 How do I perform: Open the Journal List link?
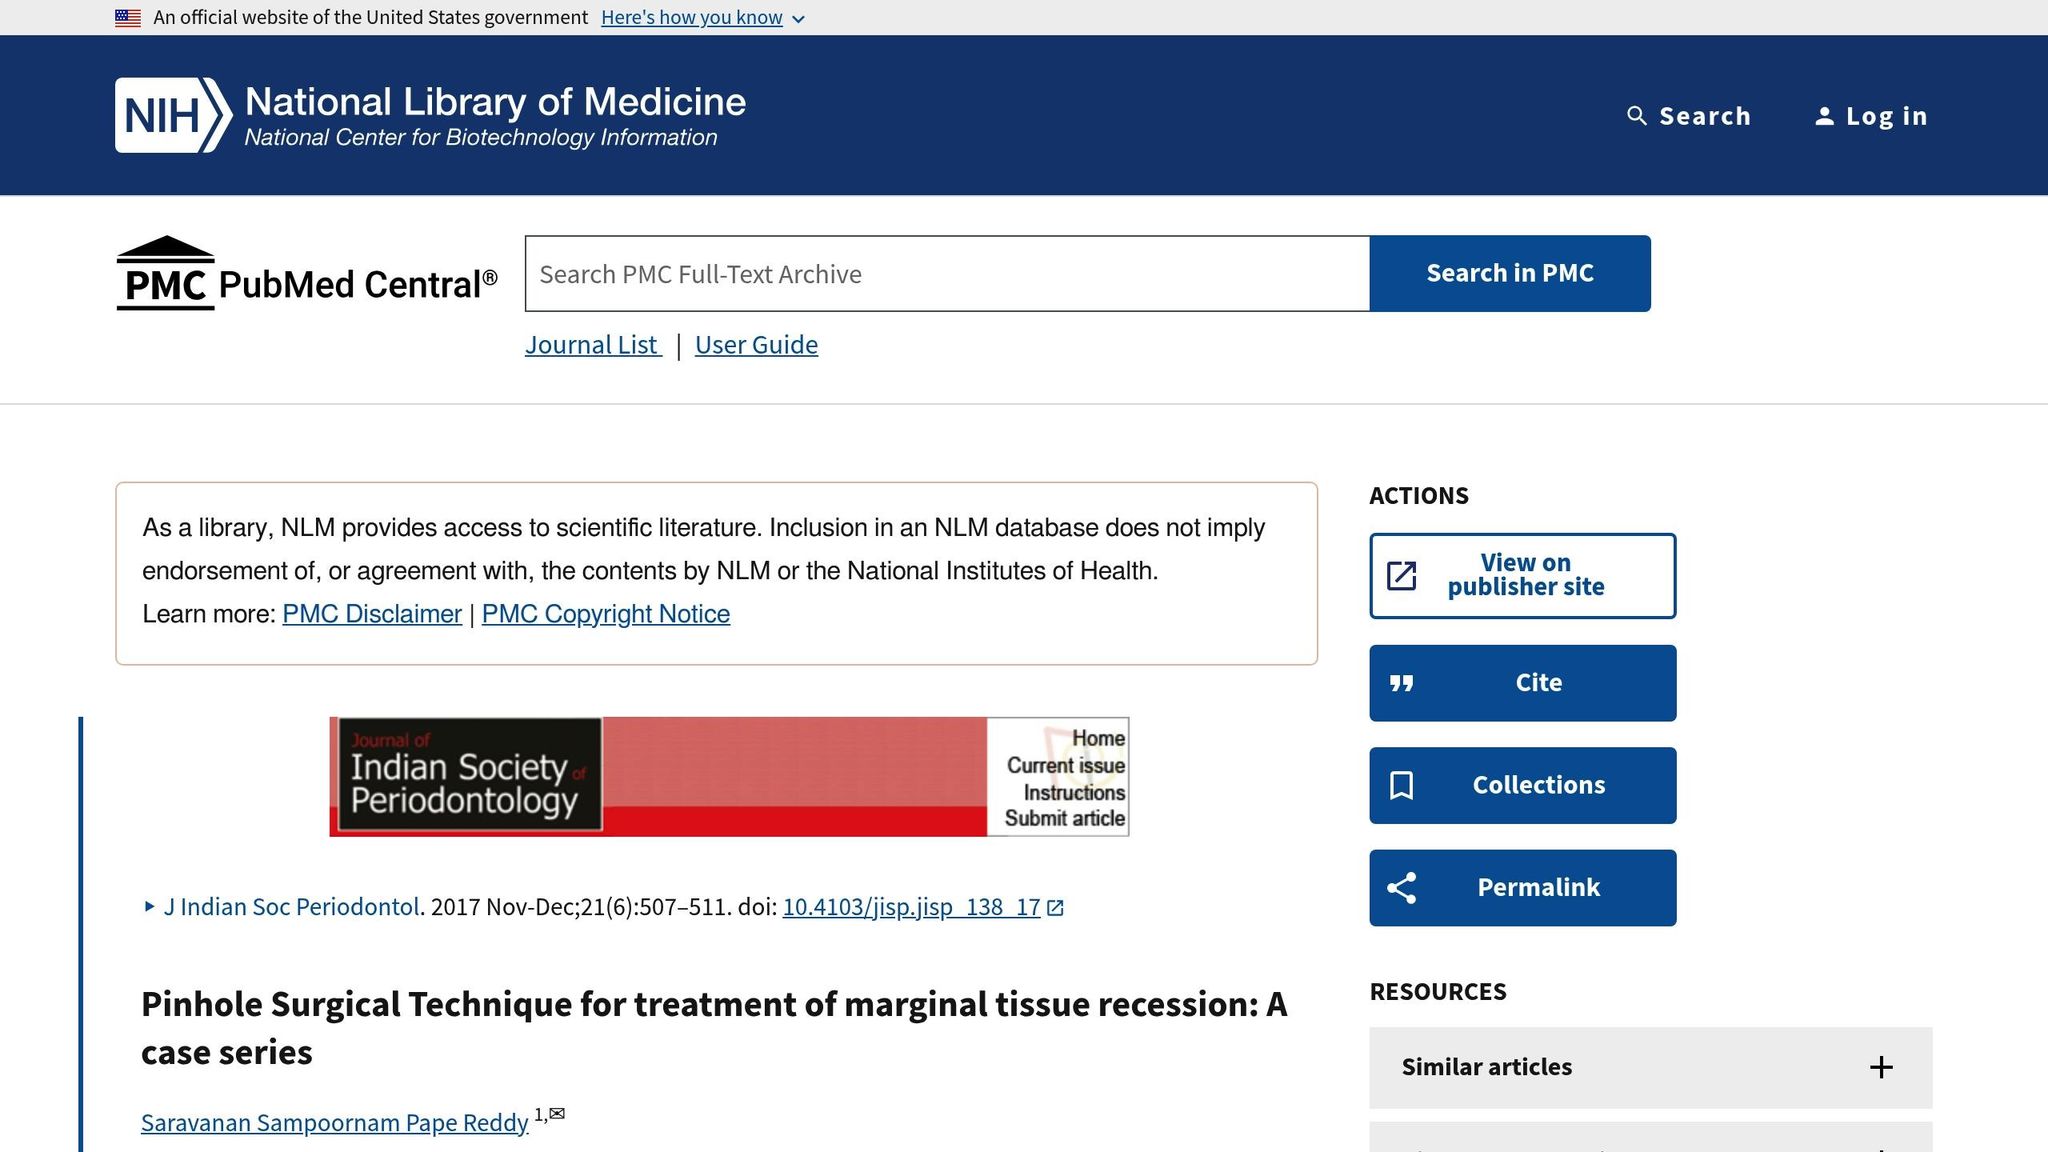coord(593,345)
